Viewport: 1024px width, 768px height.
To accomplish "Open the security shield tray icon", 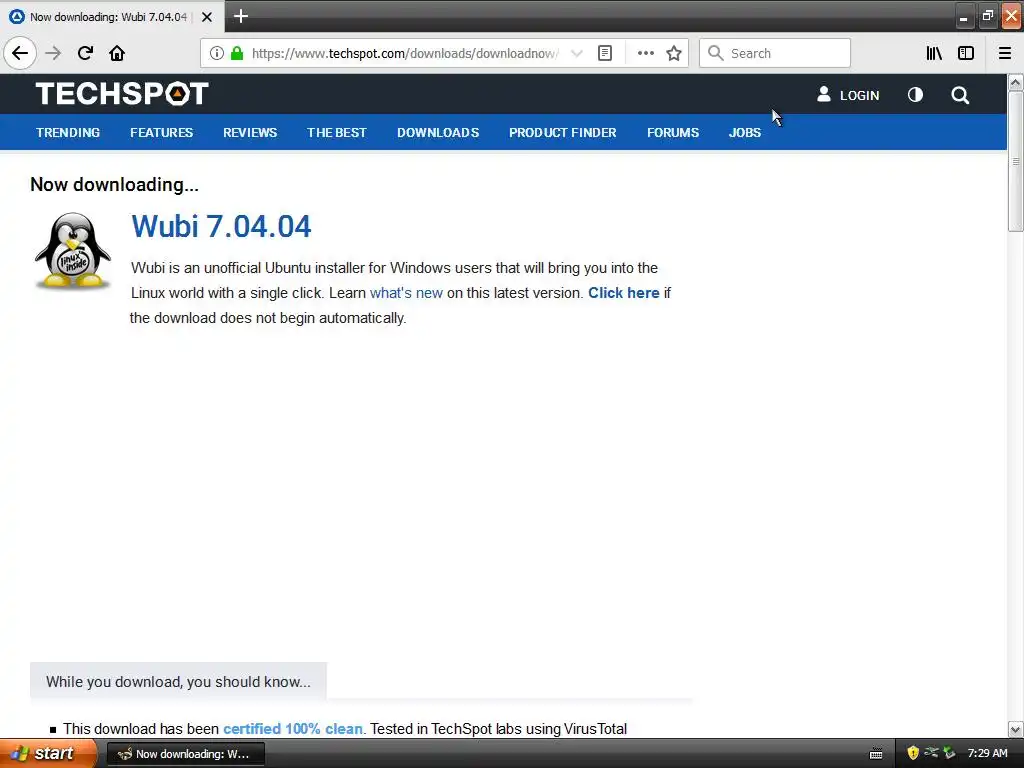I will pos(913,753).
